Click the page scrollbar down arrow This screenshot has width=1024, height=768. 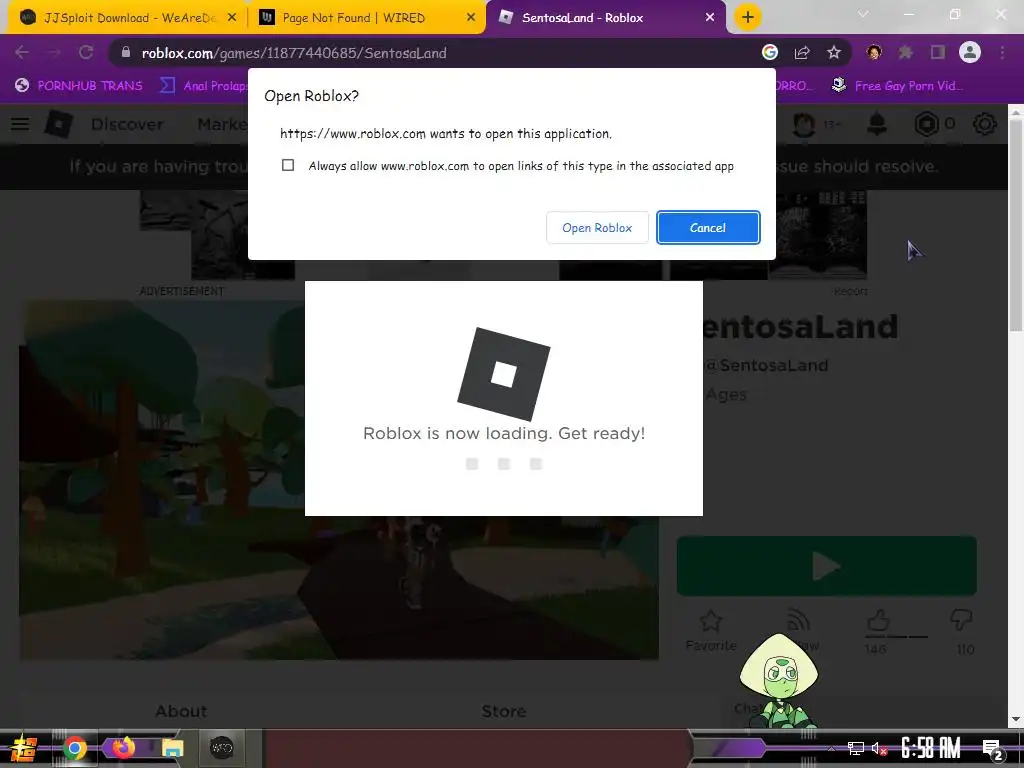pos(1016,719)
